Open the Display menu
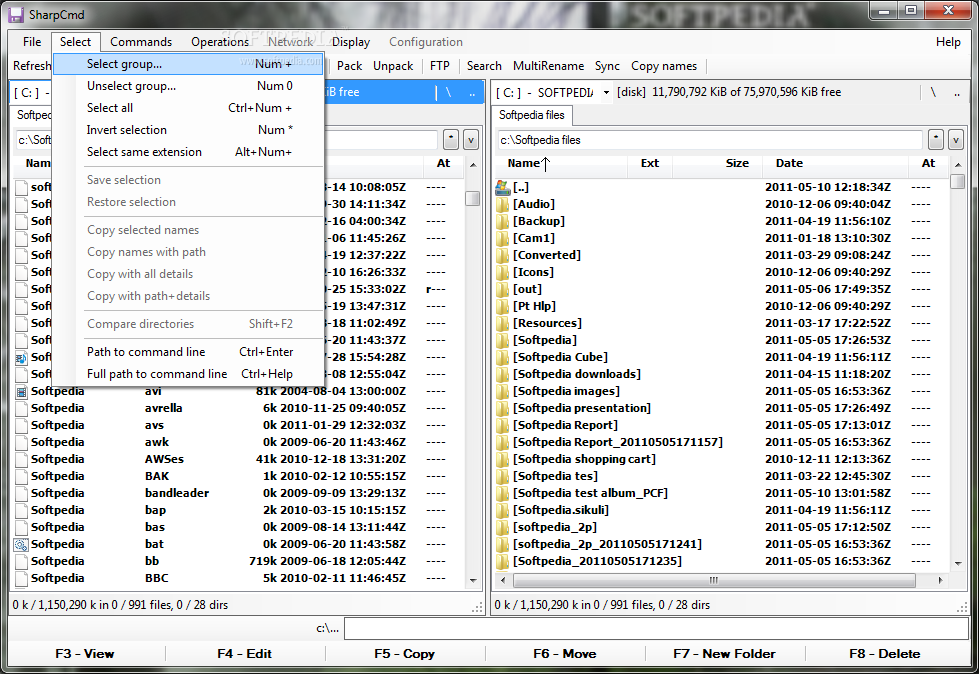The width and height of the screenshot is (979, 674). coord(351,42)
